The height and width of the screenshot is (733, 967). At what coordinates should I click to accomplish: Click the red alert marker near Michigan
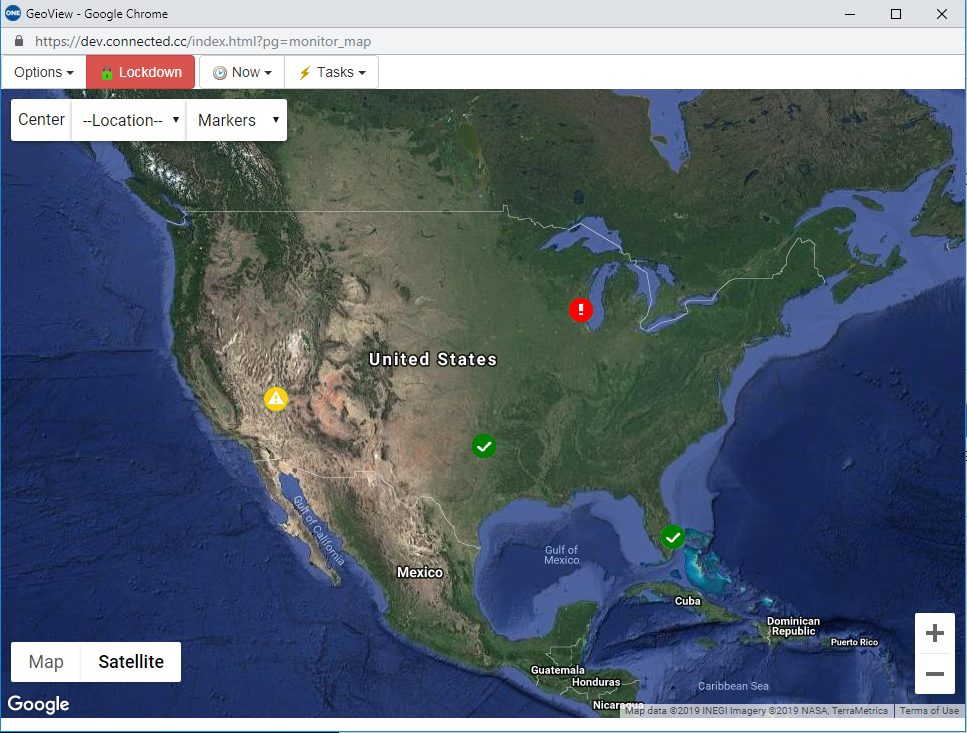[x=581, y=310]
